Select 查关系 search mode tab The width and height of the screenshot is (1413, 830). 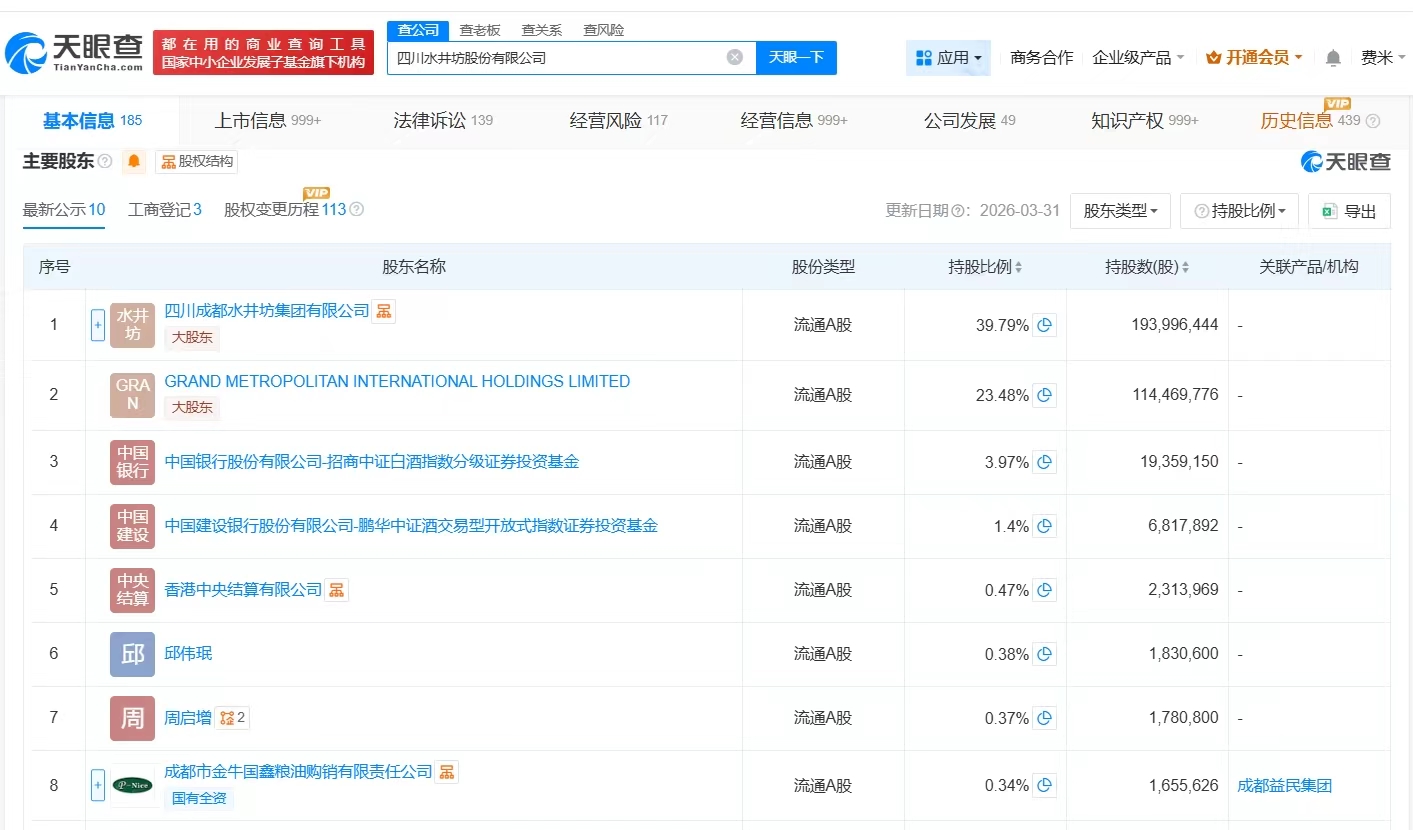(x=541, y=30)
